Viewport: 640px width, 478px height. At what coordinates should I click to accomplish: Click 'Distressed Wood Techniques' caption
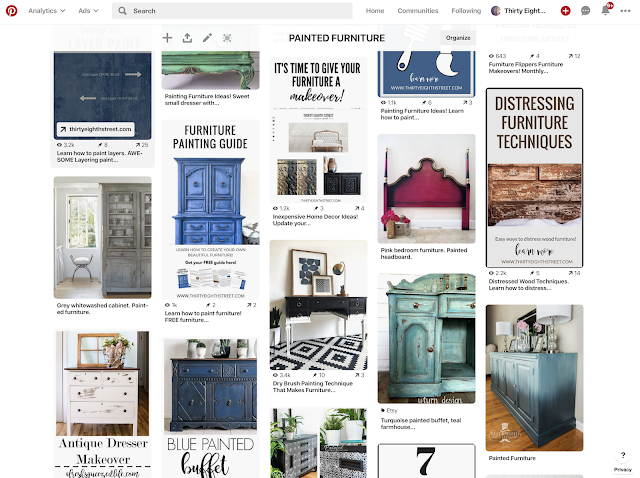pyautogui.click(x=528, y=285)
